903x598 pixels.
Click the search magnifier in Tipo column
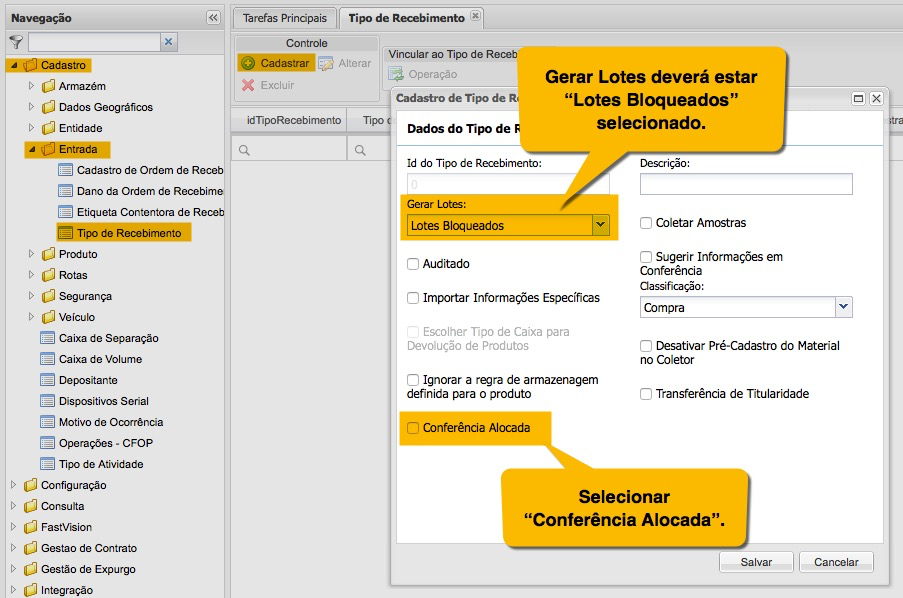(361, 150)
